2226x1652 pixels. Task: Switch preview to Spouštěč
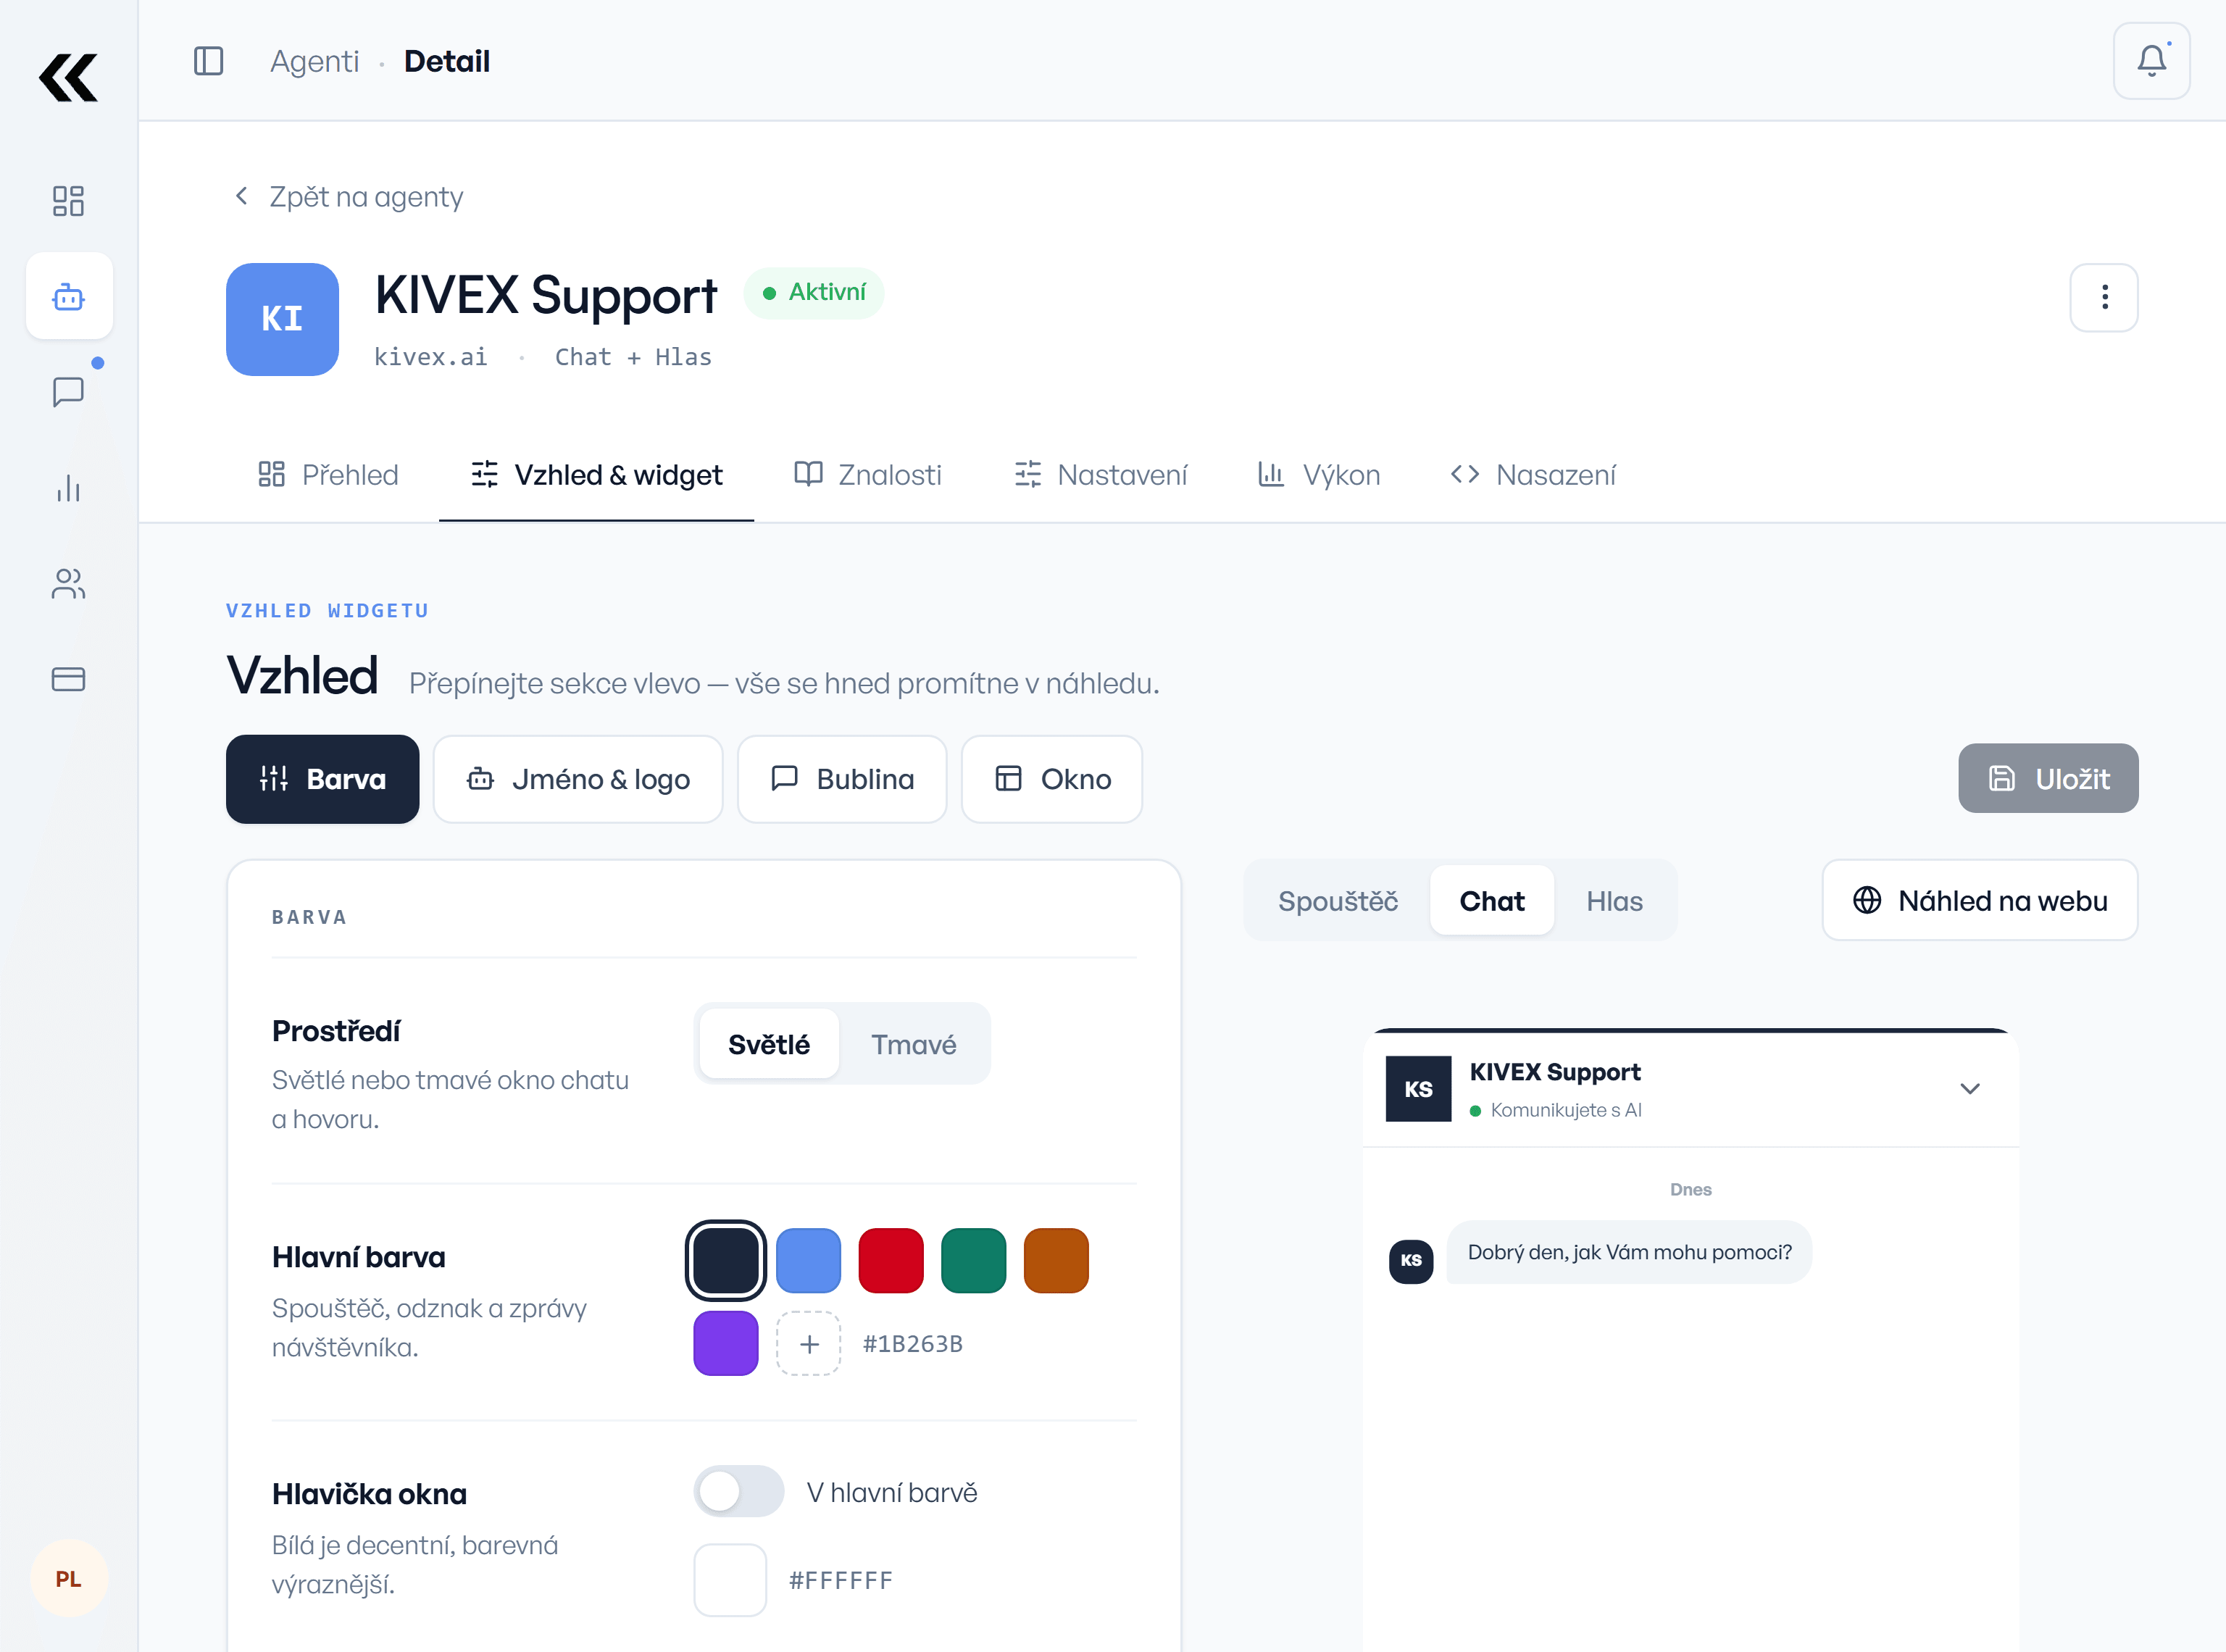click(x=1337, y=901)
